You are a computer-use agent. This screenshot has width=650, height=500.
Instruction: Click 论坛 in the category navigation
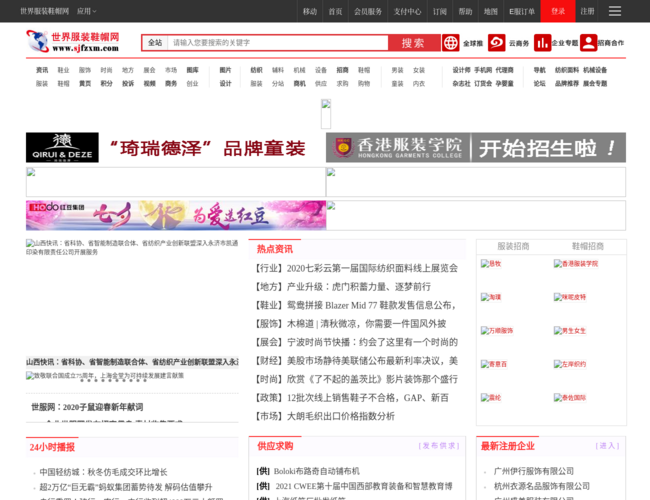pyautogui.click(x=539, y=83)
